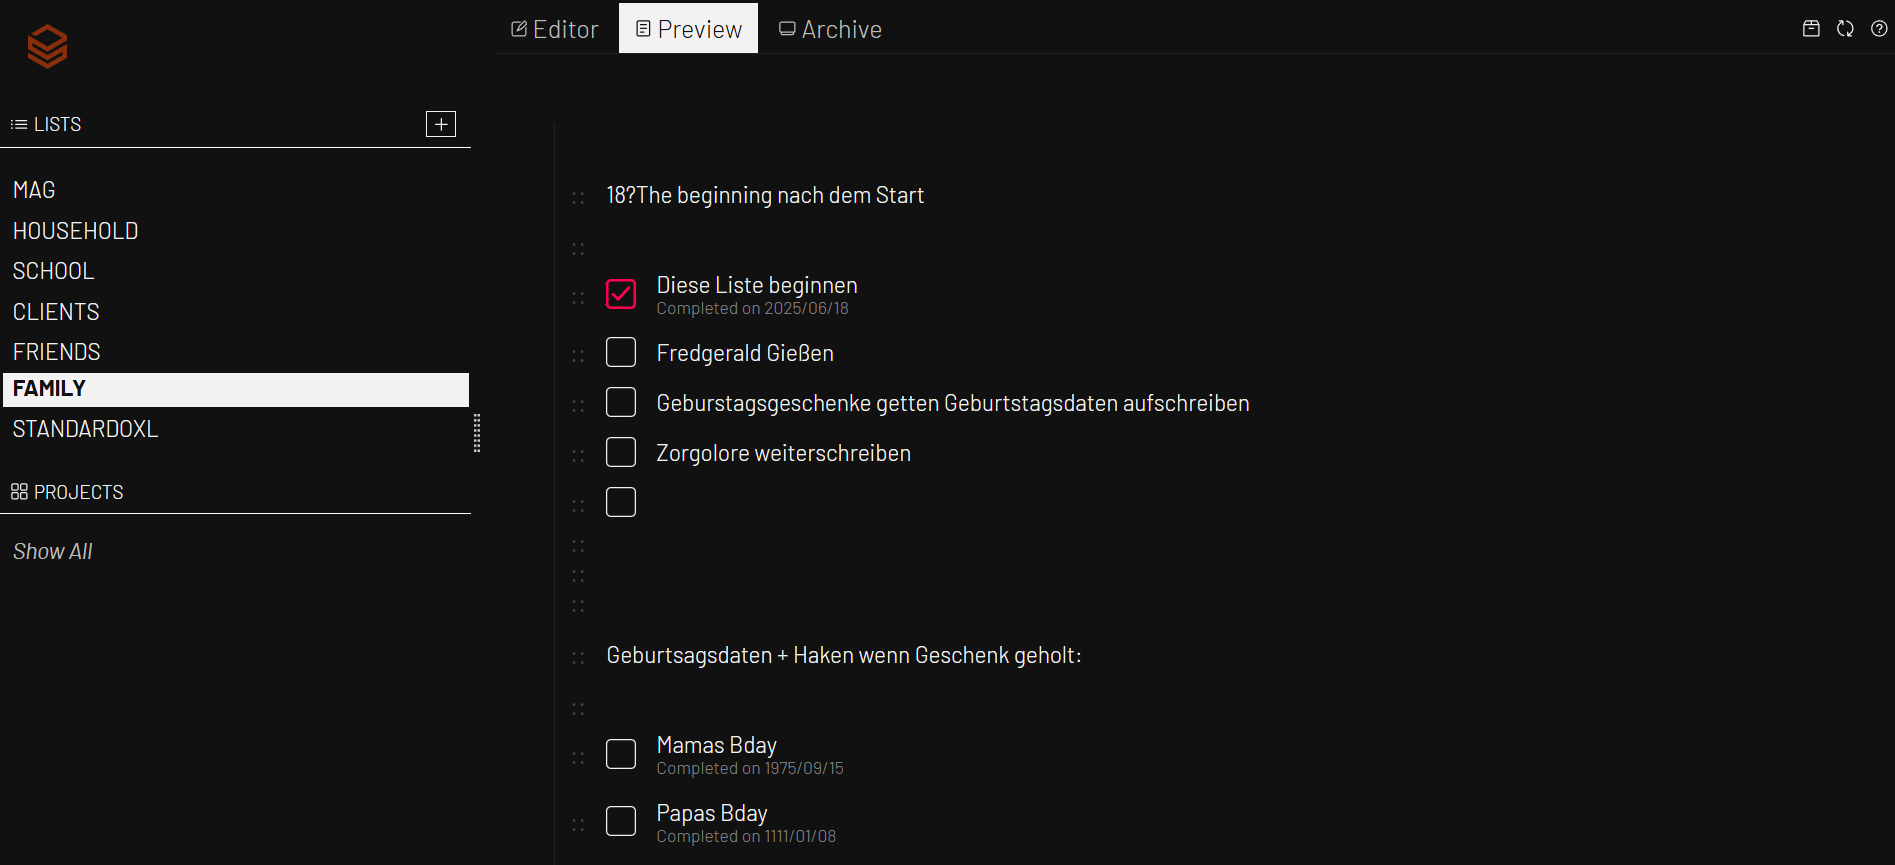Click the orange stacked-layers app logo

pyautogui.click(x=47, y=46)
